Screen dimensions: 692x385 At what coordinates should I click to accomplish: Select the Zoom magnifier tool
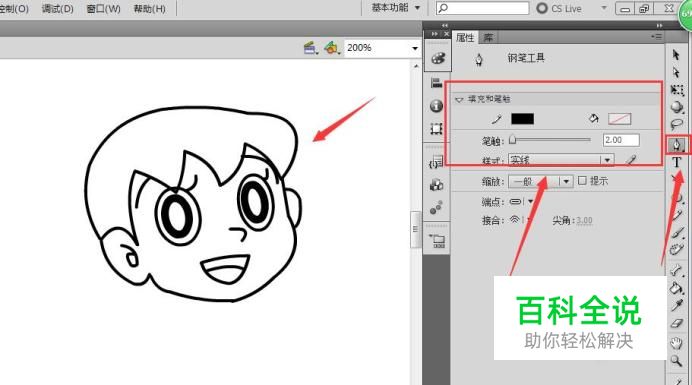point(677,361)
